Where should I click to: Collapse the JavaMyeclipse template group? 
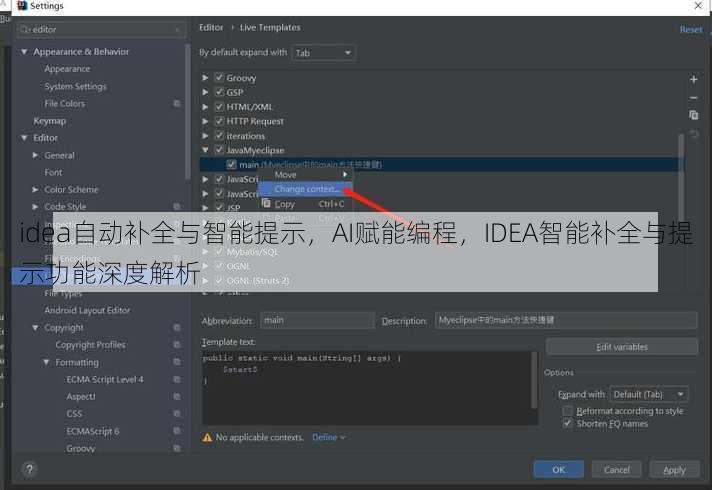(x=205, y=150)
